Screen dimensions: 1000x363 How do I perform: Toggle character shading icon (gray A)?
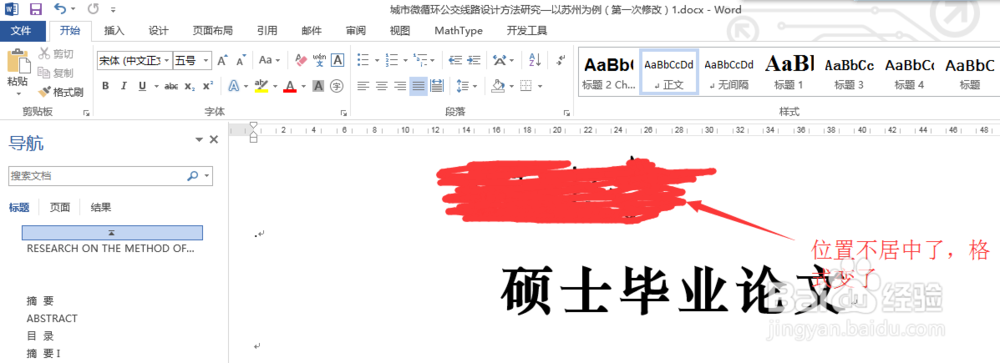[318, 86]
